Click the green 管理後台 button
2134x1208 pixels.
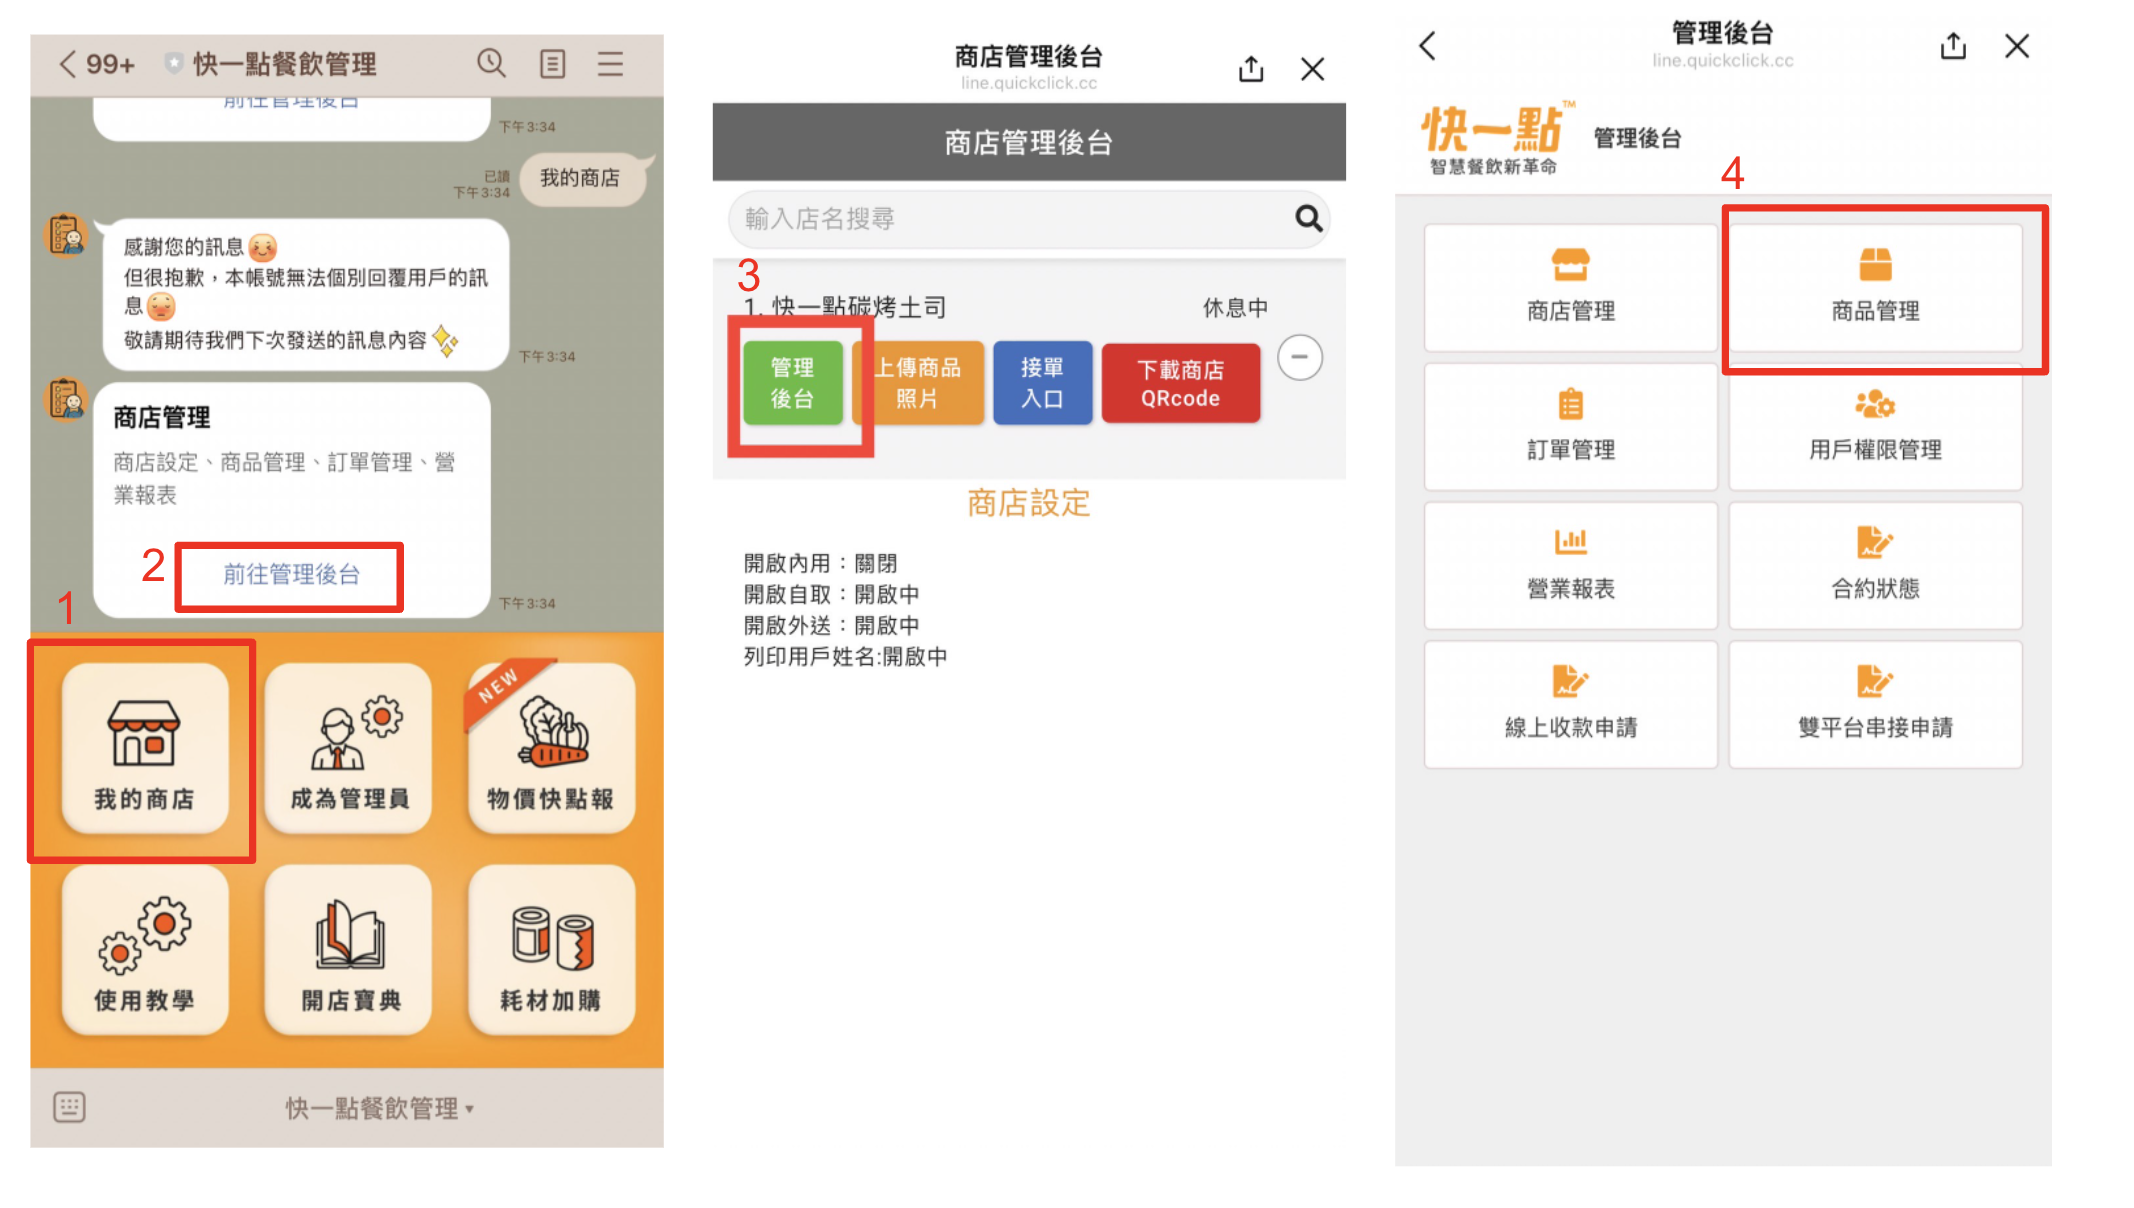pos(792,383)
